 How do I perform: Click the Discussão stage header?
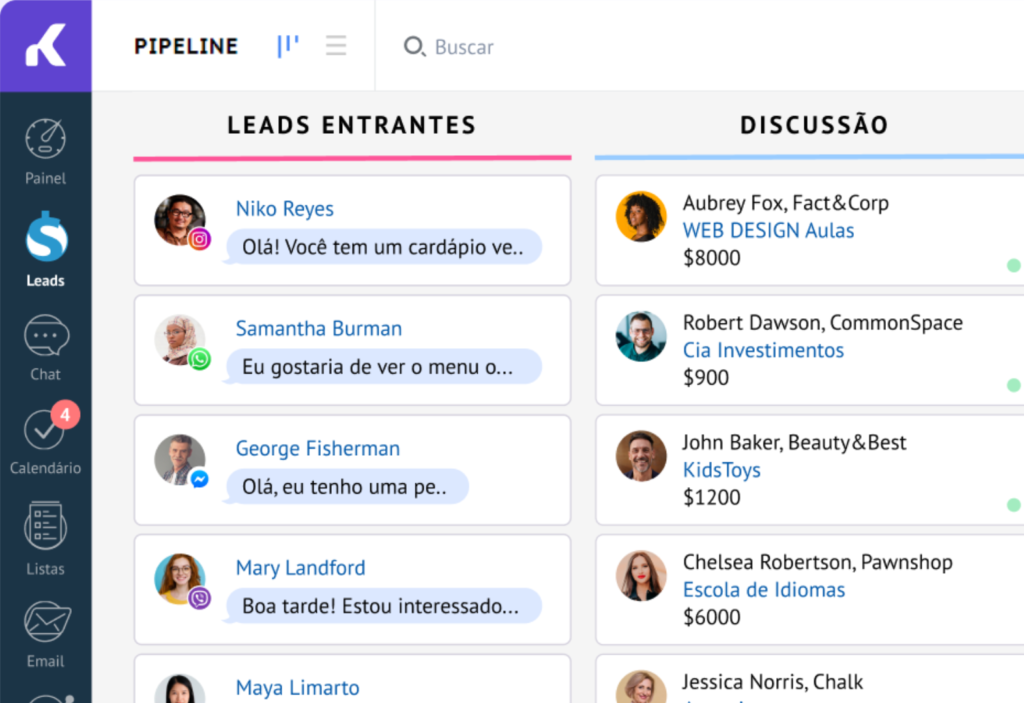point(814,125)
